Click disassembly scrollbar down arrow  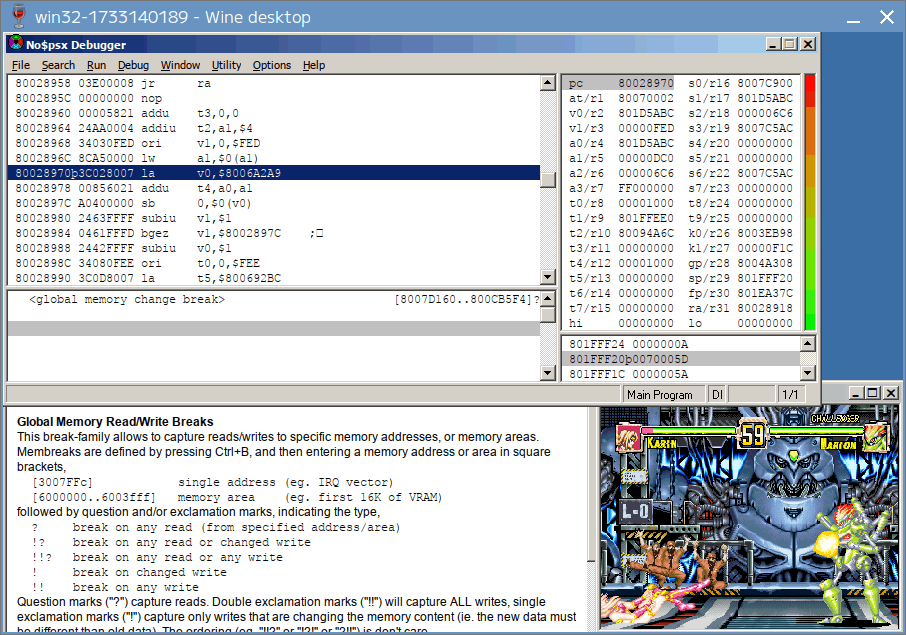pos(548,277)
